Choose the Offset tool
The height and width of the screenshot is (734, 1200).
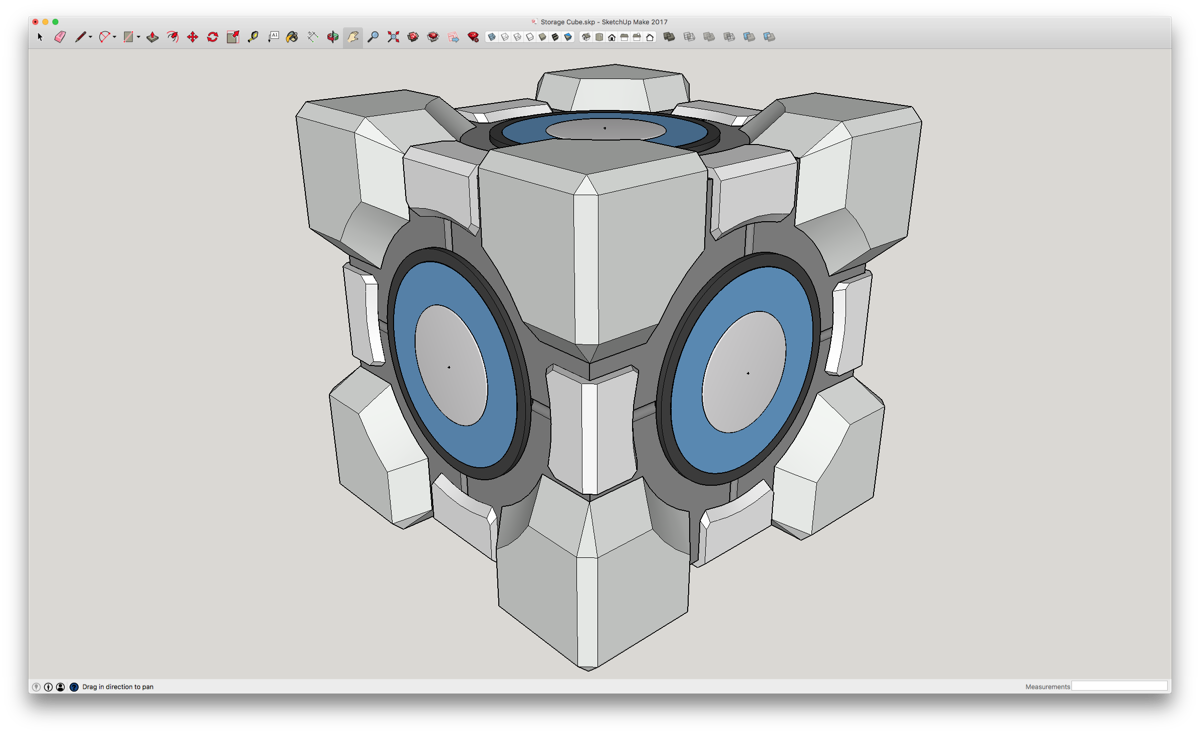[172, 37]
